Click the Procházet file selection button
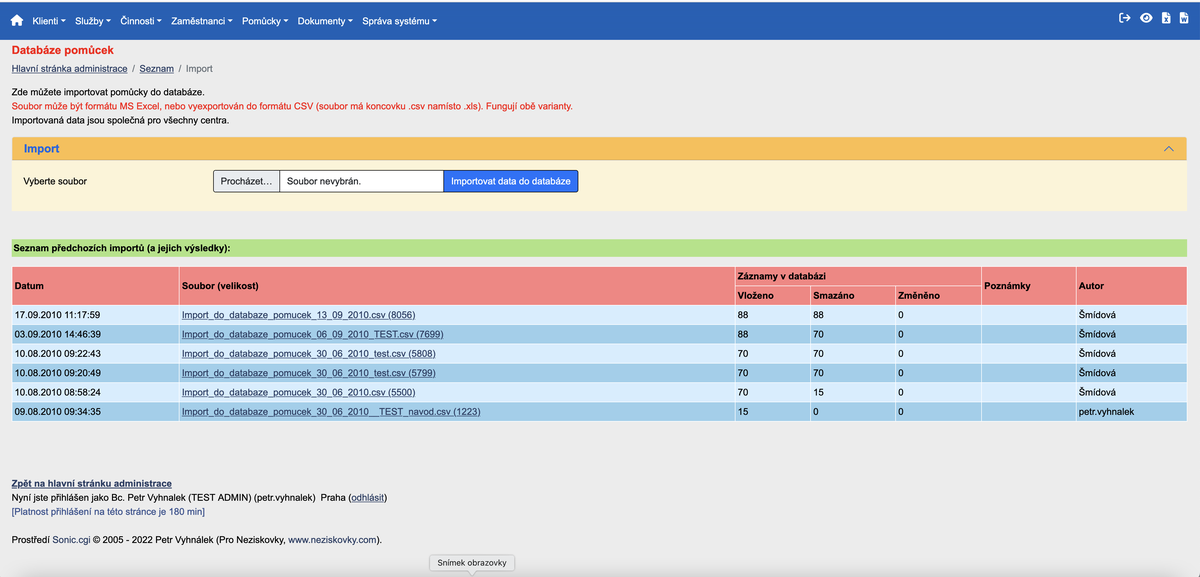The image size is (1200, 577). [x=245, y=181]
